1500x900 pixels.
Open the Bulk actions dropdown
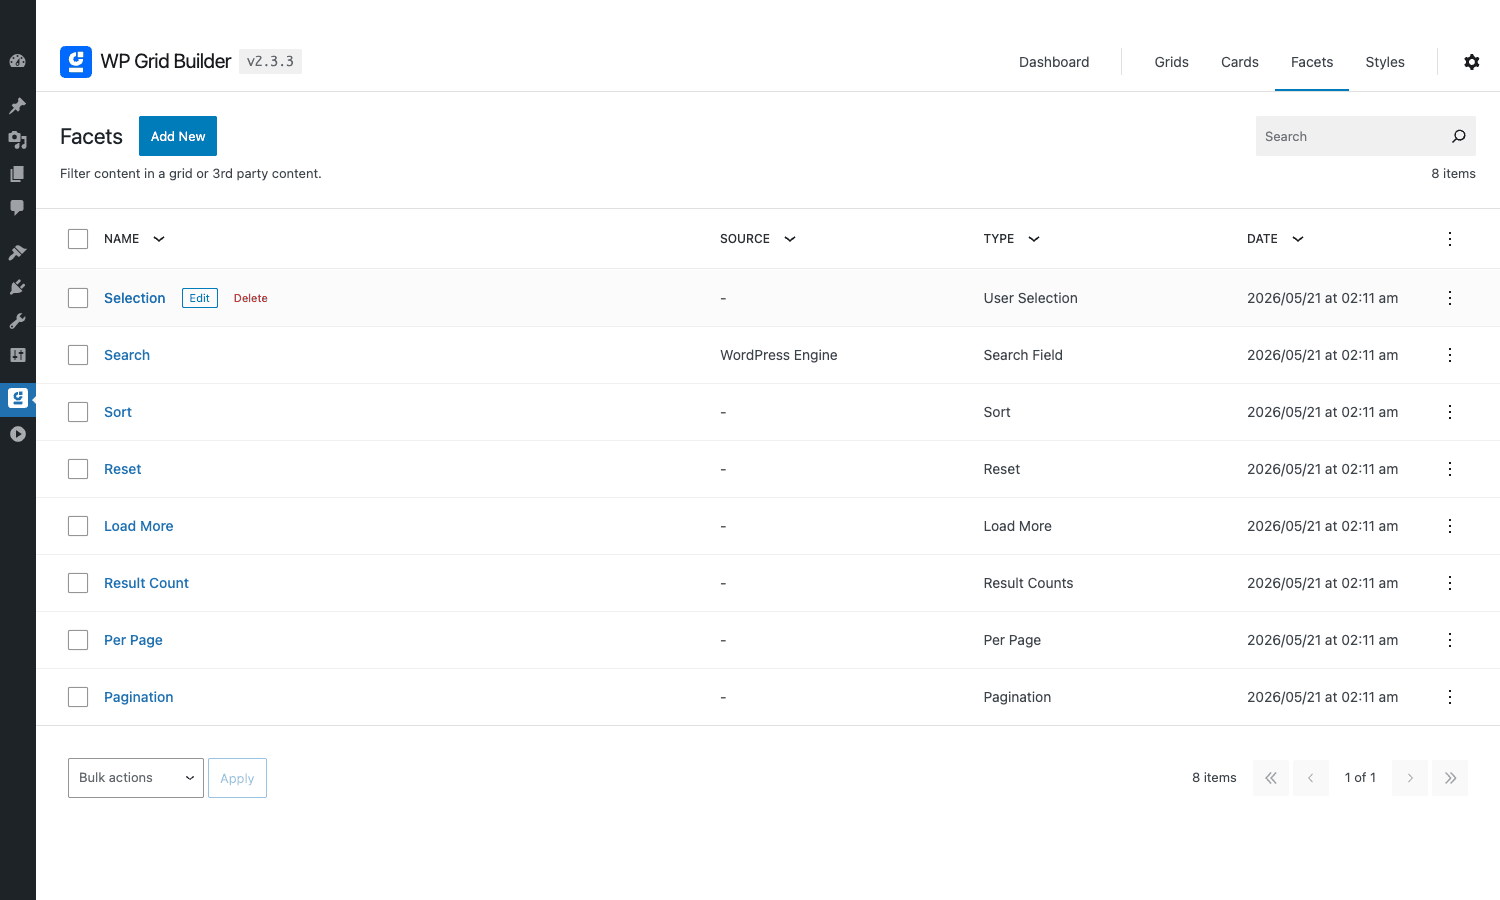136,778
